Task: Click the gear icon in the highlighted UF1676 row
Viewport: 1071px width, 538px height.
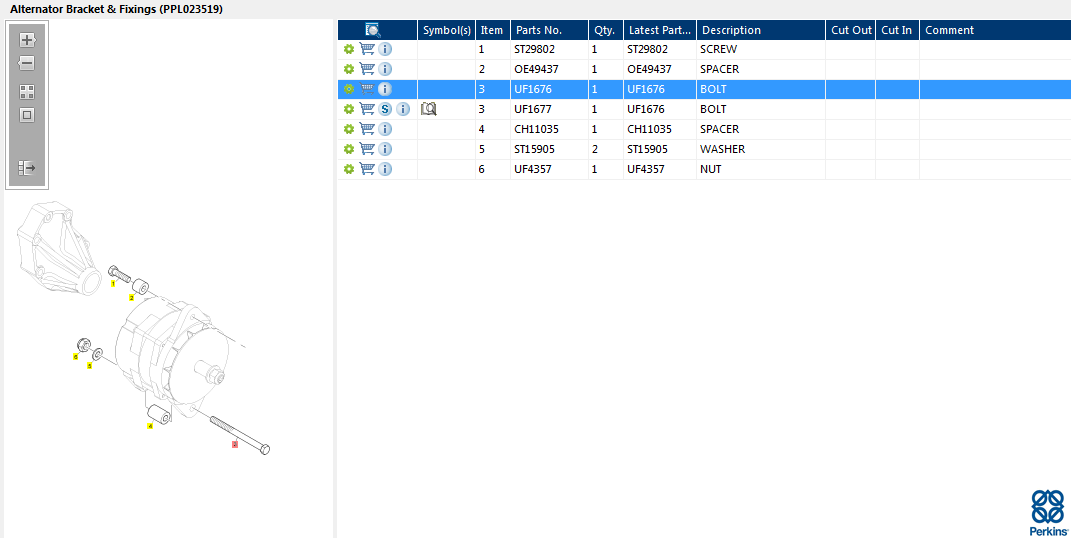Action: [349, 89]
